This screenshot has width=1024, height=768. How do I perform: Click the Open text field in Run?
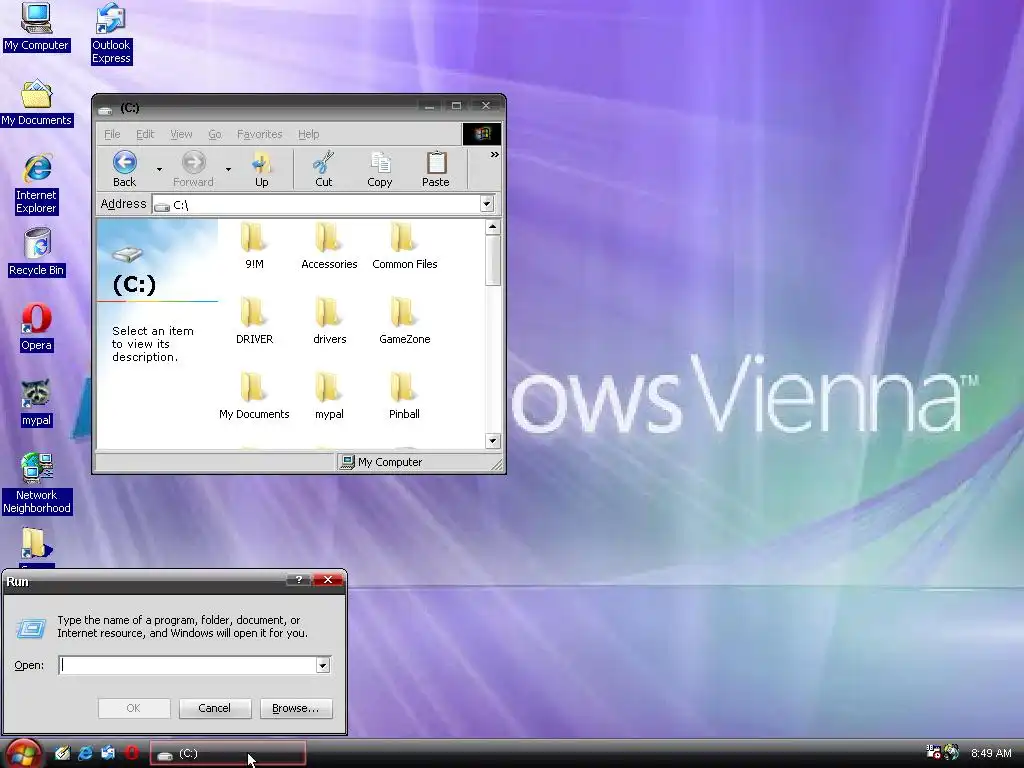(x=187, y=665)
